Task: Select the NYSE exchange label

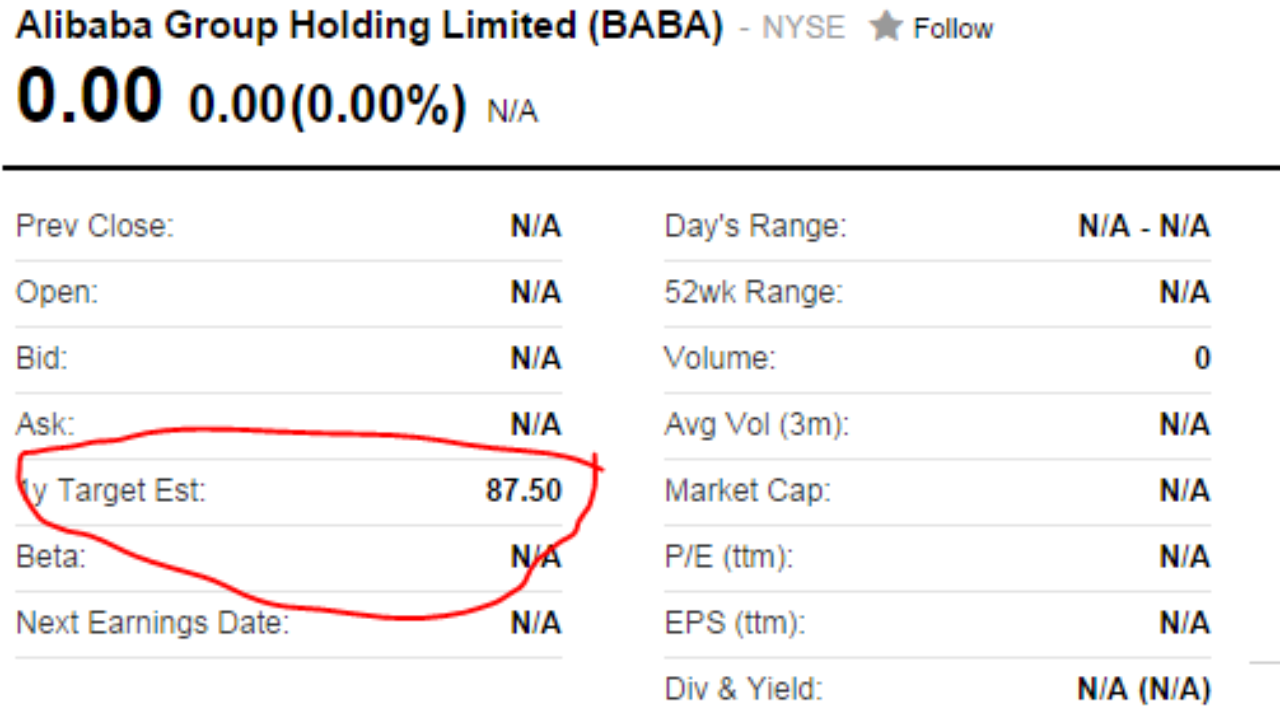Action: click(803, 29)
